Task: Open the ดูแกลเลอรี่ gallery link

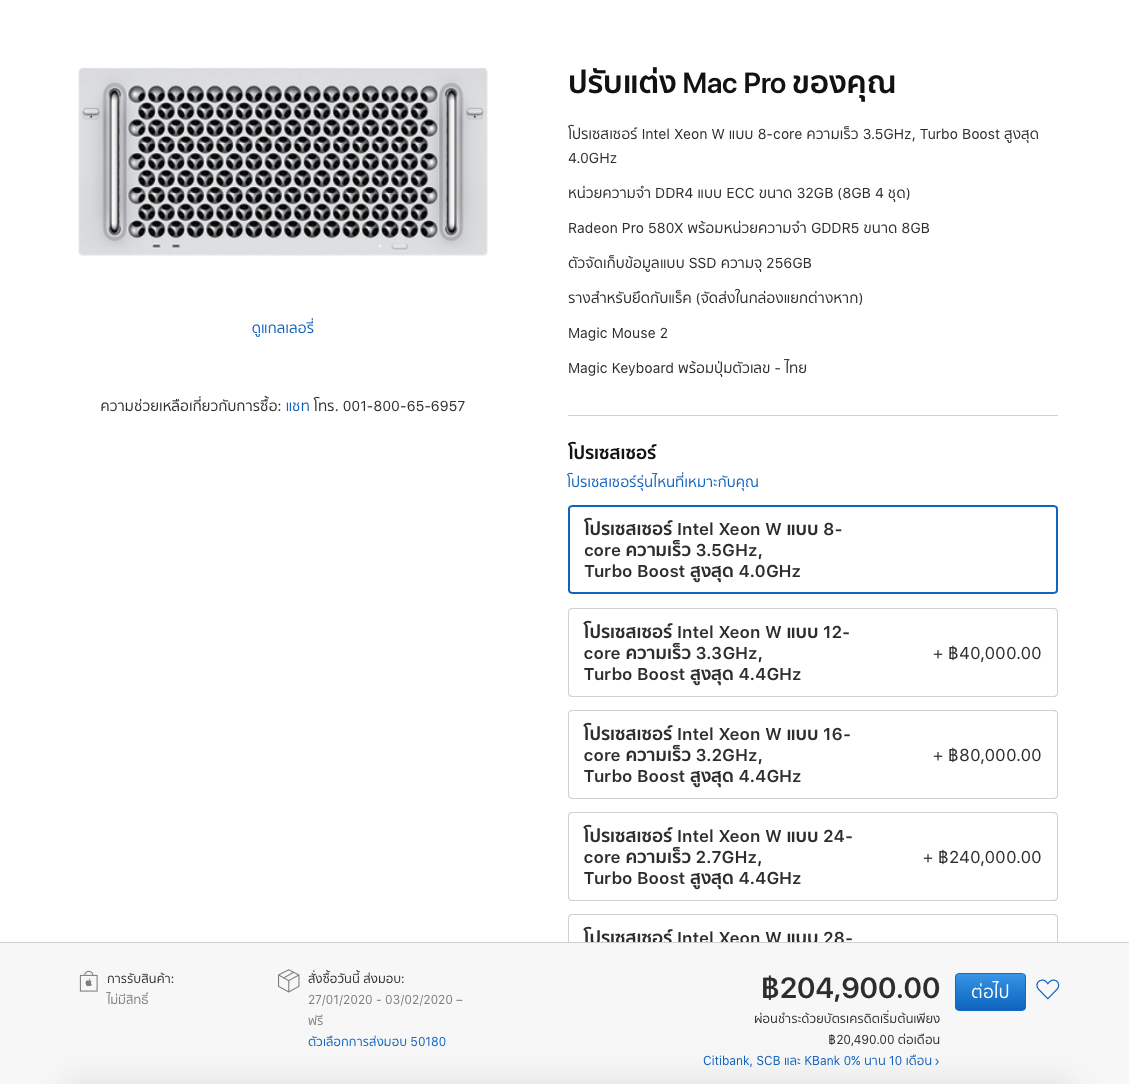Action: coord(283,328)
